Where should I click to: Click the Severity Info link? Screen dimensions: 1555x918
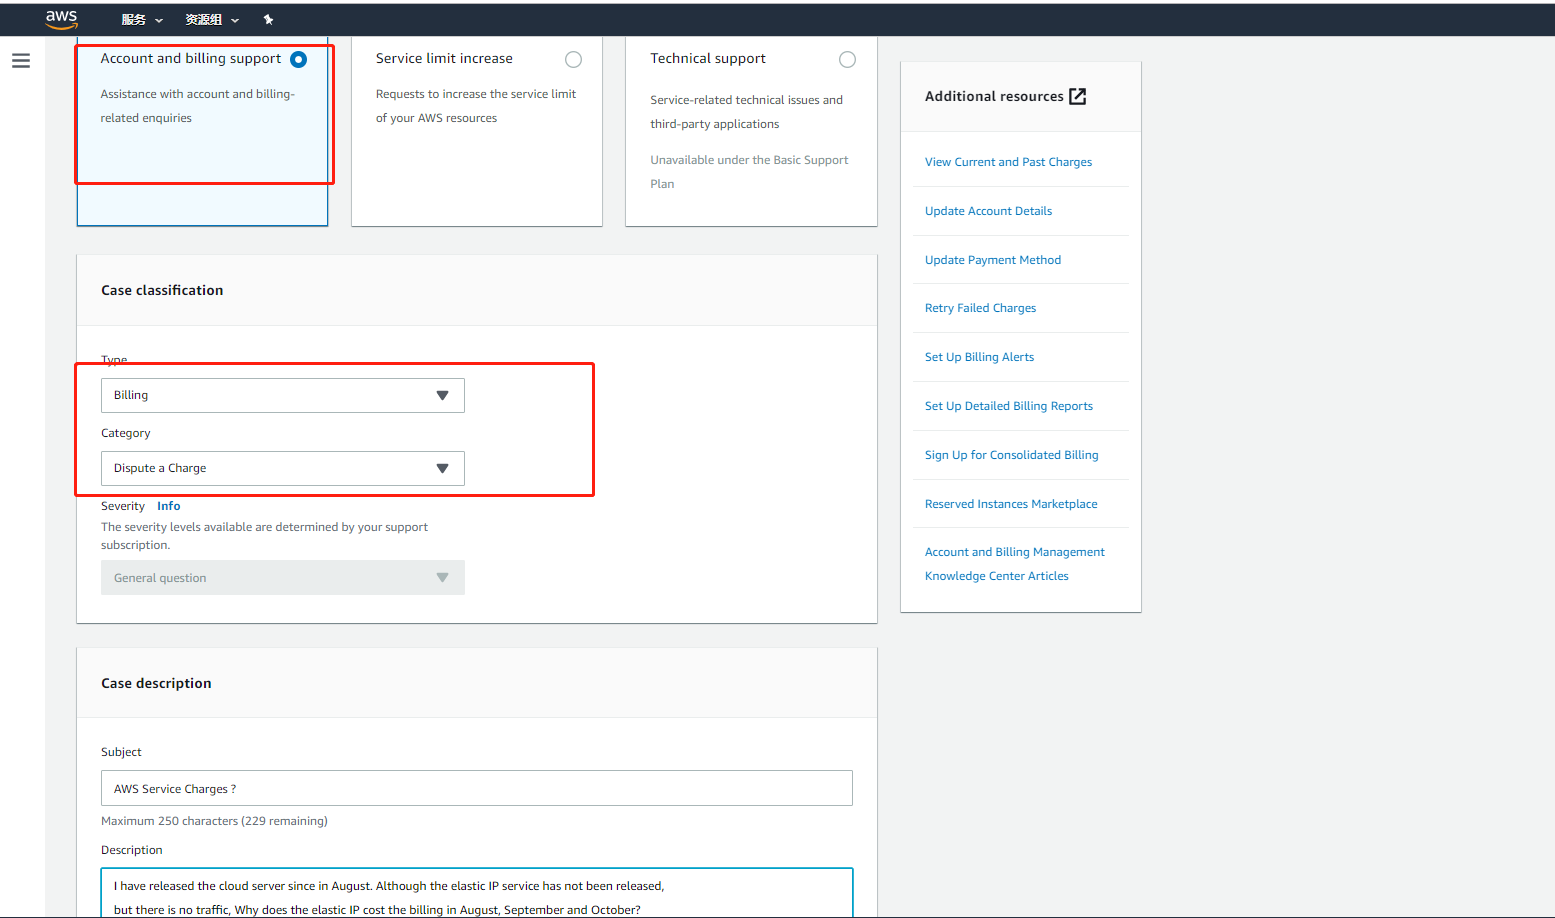pos(168,506)
